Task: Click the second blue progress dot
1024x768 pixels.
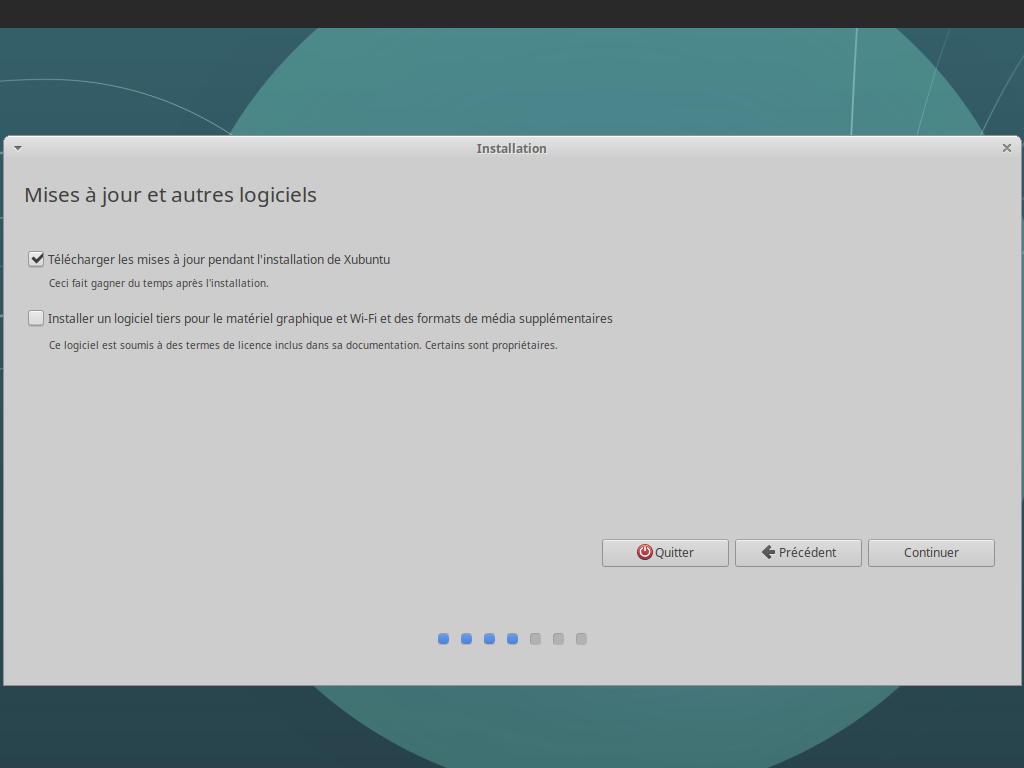Action: tap(466, 639)
